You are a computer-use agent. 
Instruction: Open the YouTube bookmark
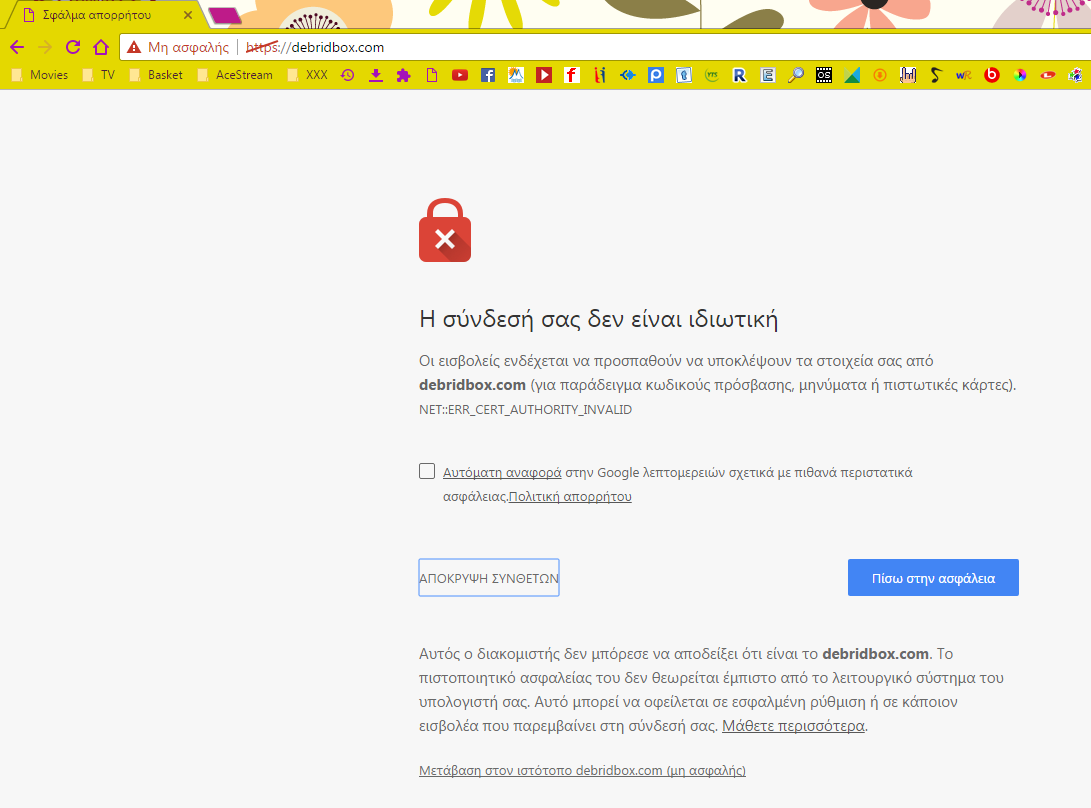tap(460, 75)
